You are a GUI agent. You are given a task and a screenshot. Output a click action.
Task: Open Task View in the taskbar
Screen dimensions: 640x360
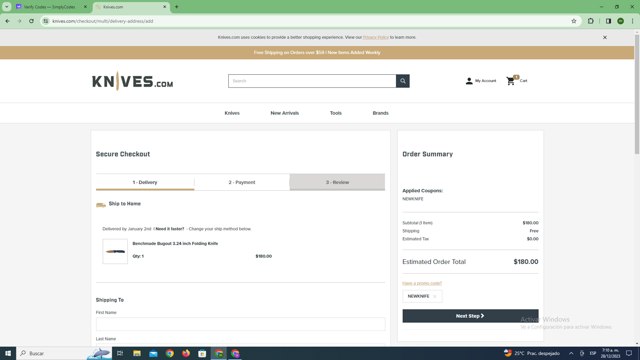120,353
